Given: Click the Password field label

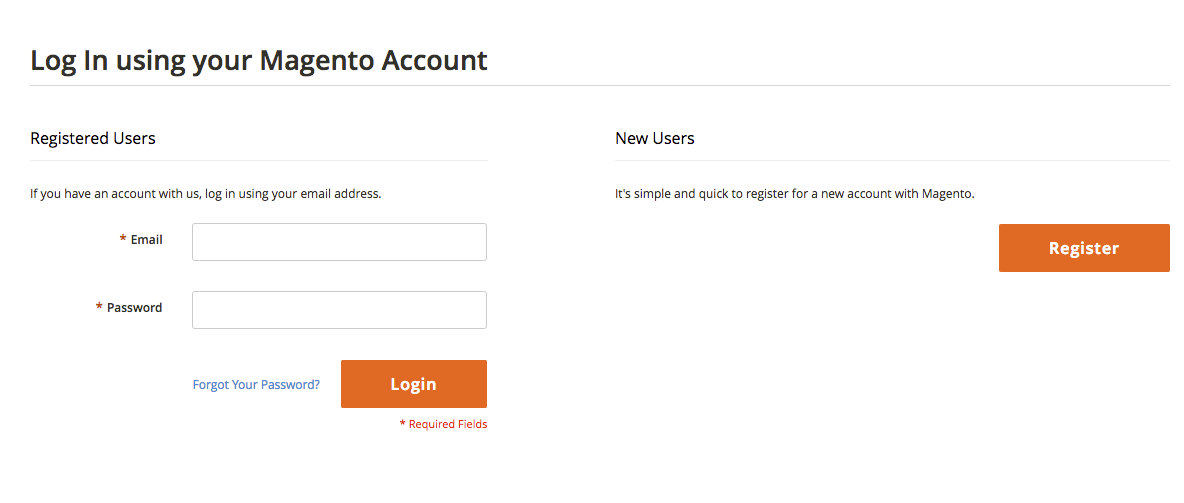Looking at the screenshot, I should 135,308.
